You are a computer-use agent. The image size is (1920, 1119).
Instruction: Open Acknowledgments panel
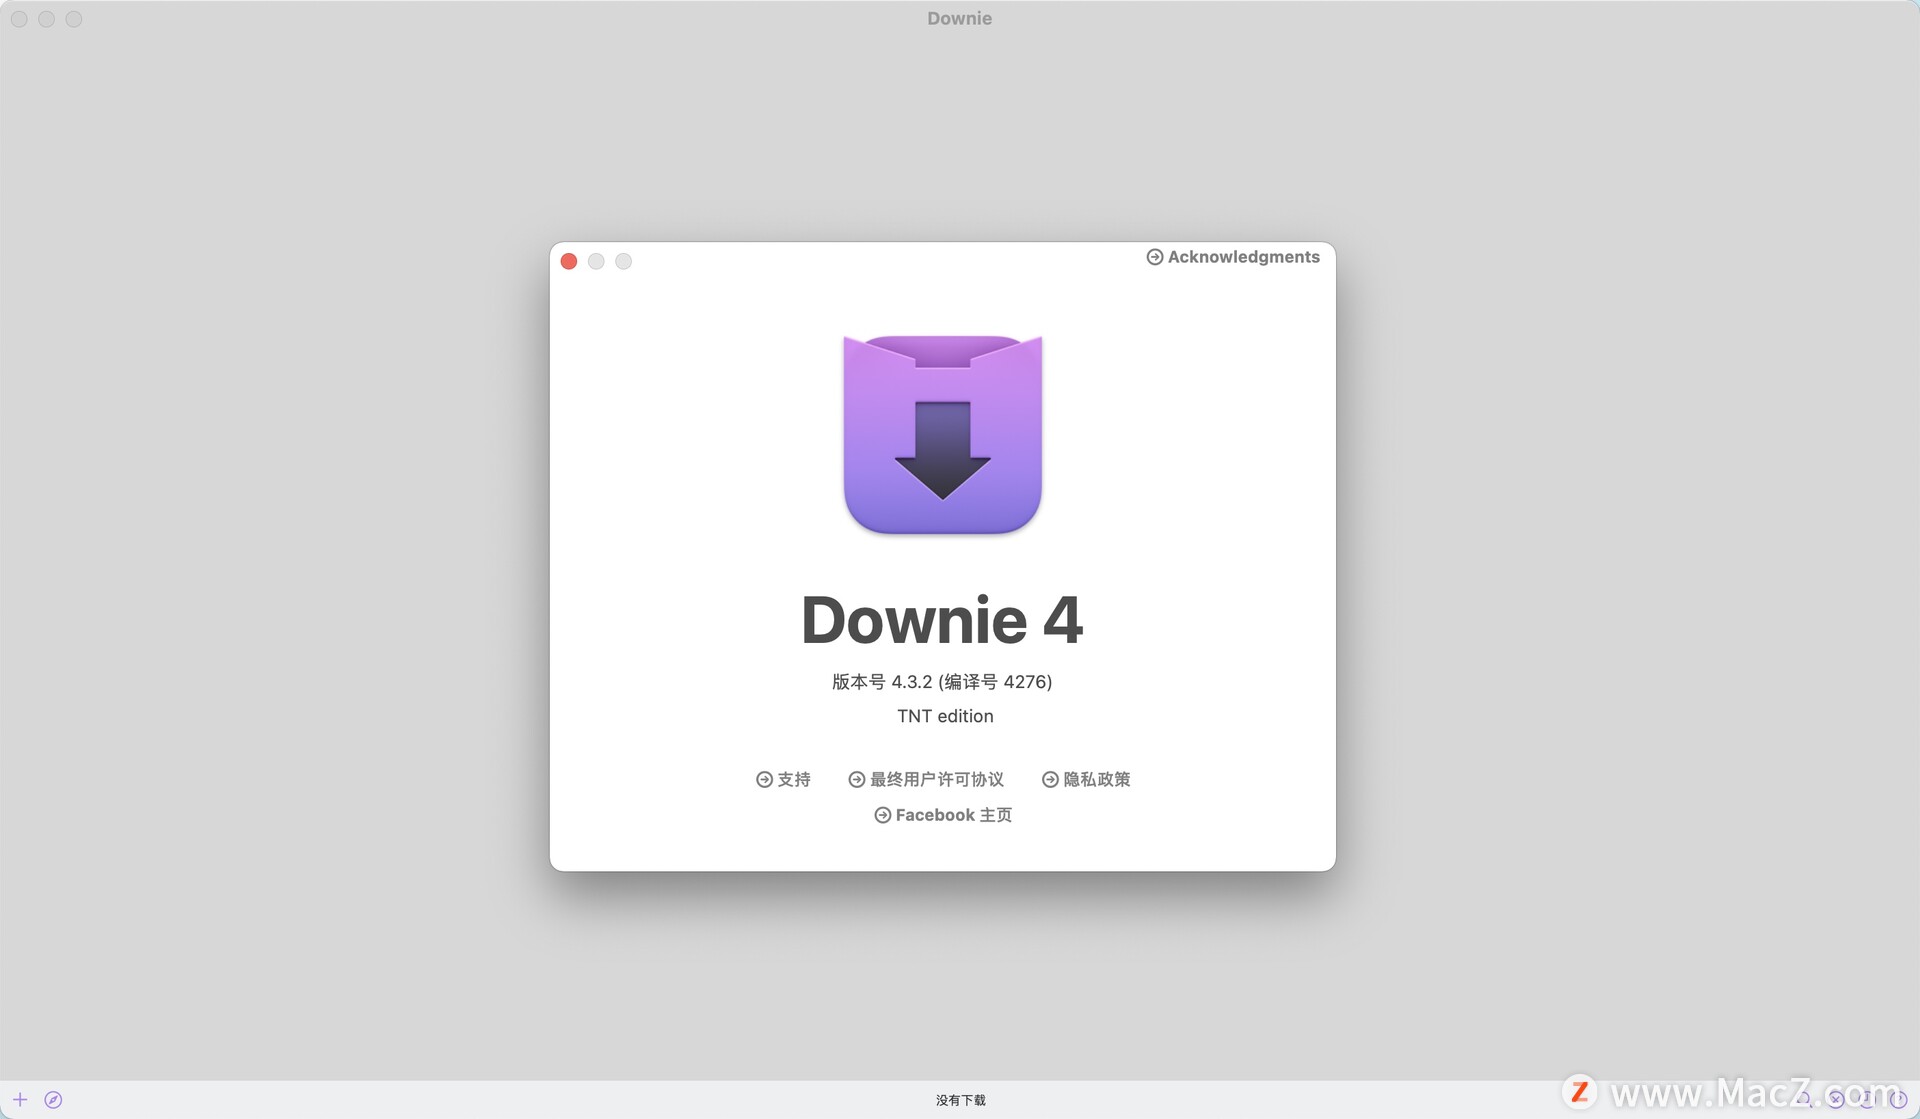point(1232,256)
